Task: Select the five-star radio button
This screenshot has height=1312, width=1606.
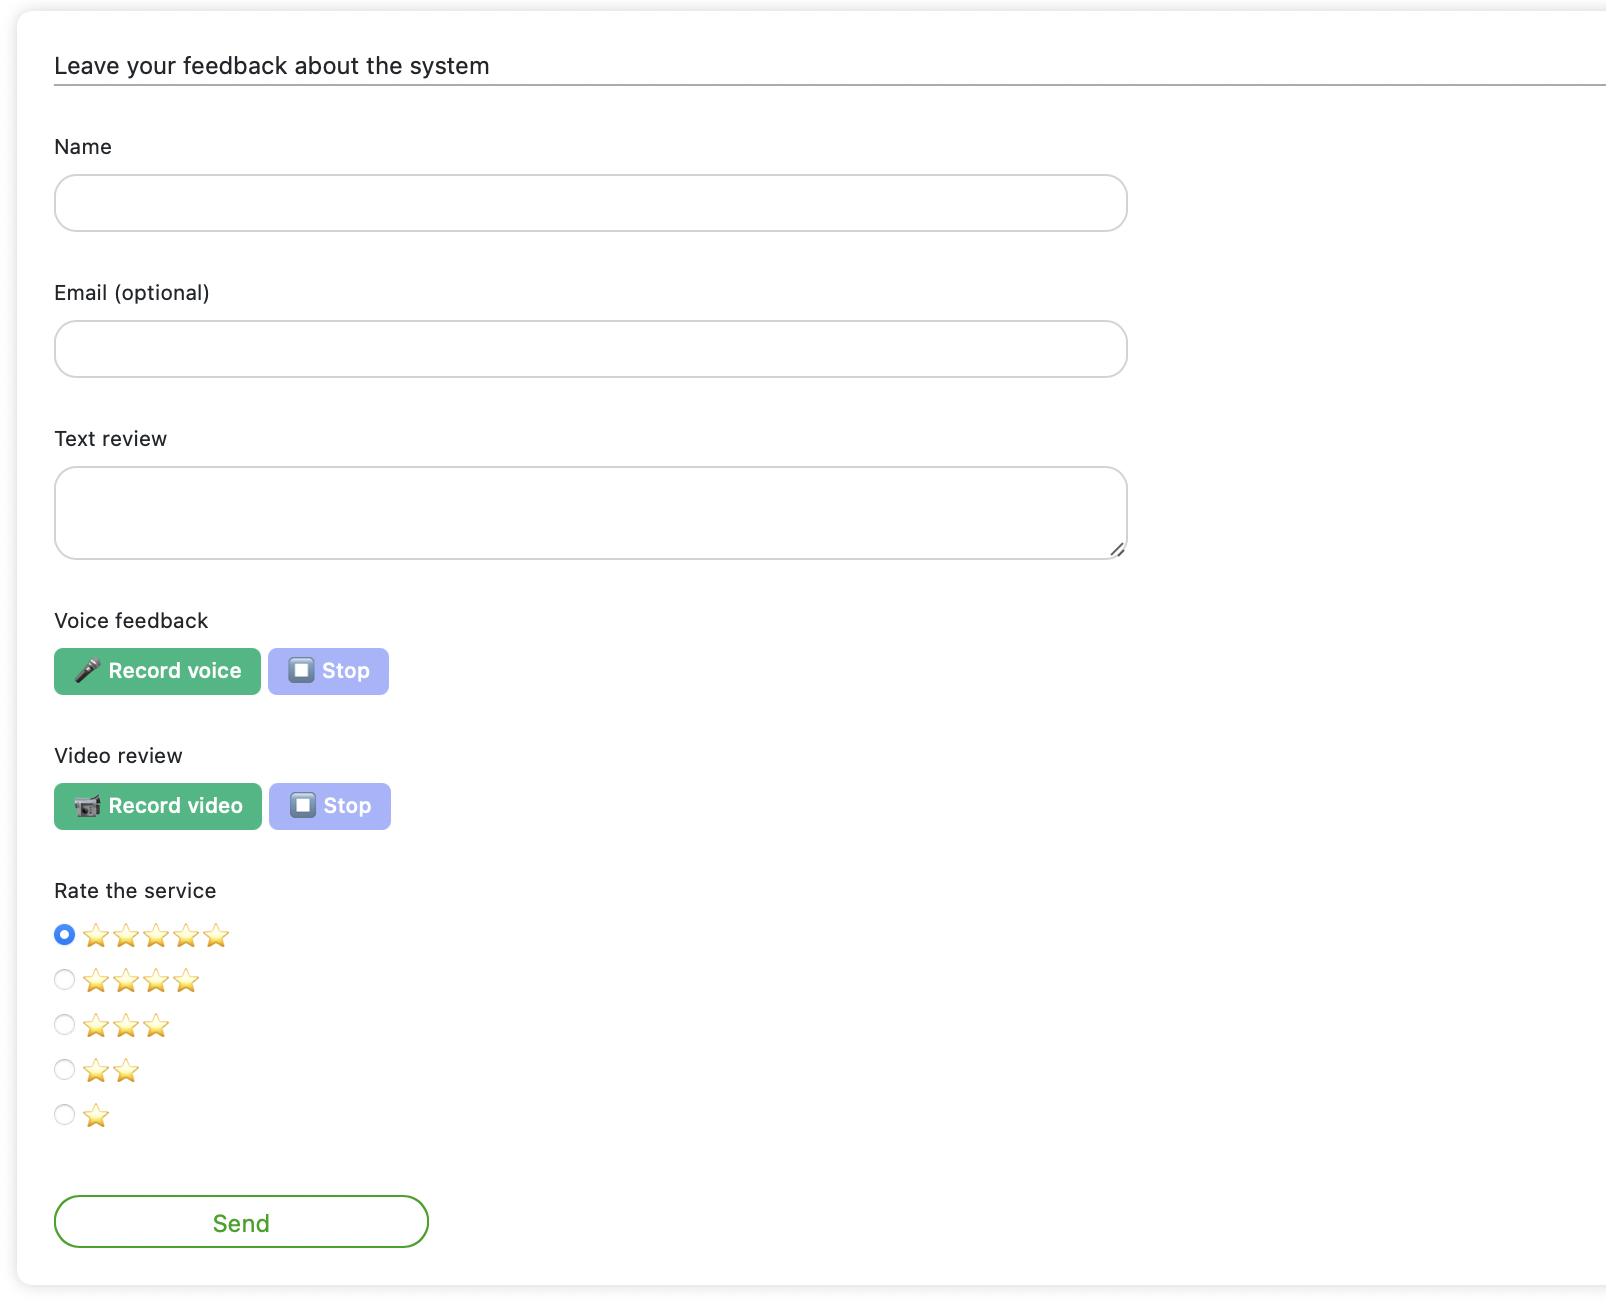Action: [x=65, y=935]
